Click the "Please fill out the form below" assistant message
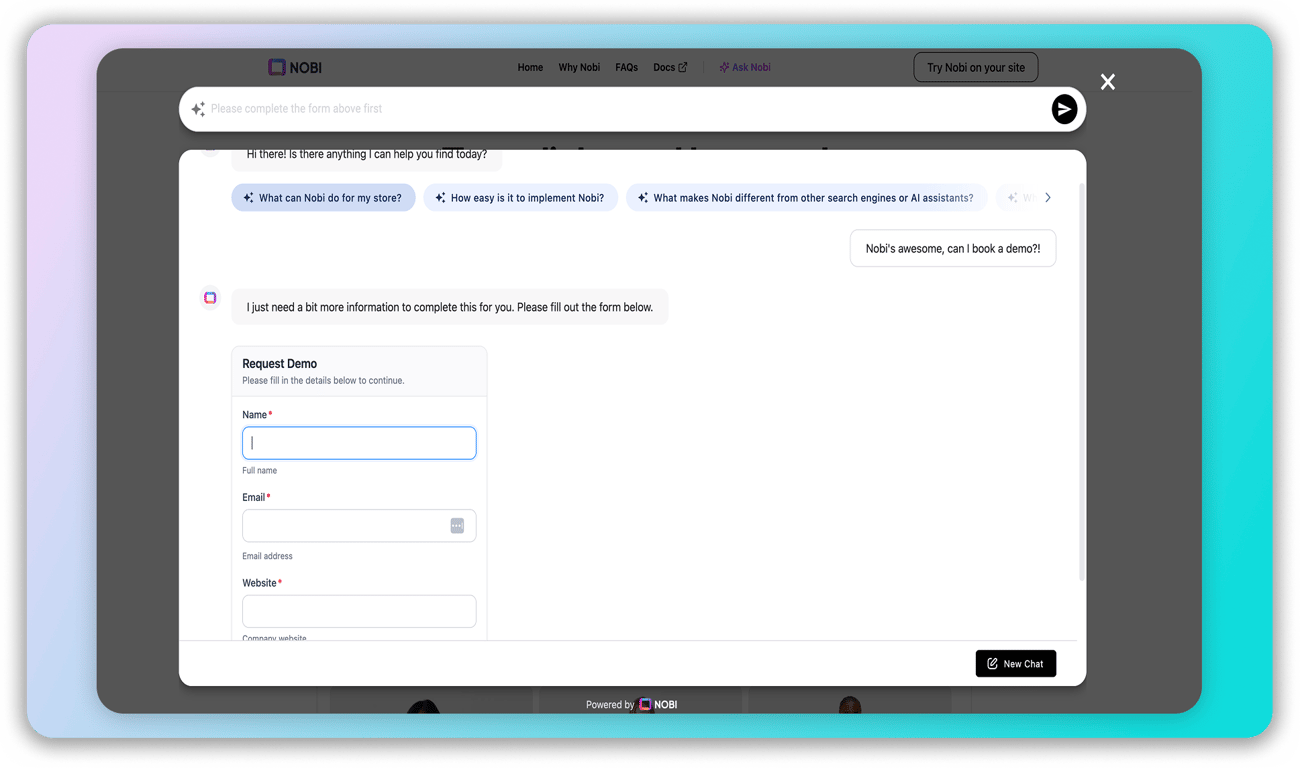This screenshot has width=1300, height=768. [x=450, y=307]
